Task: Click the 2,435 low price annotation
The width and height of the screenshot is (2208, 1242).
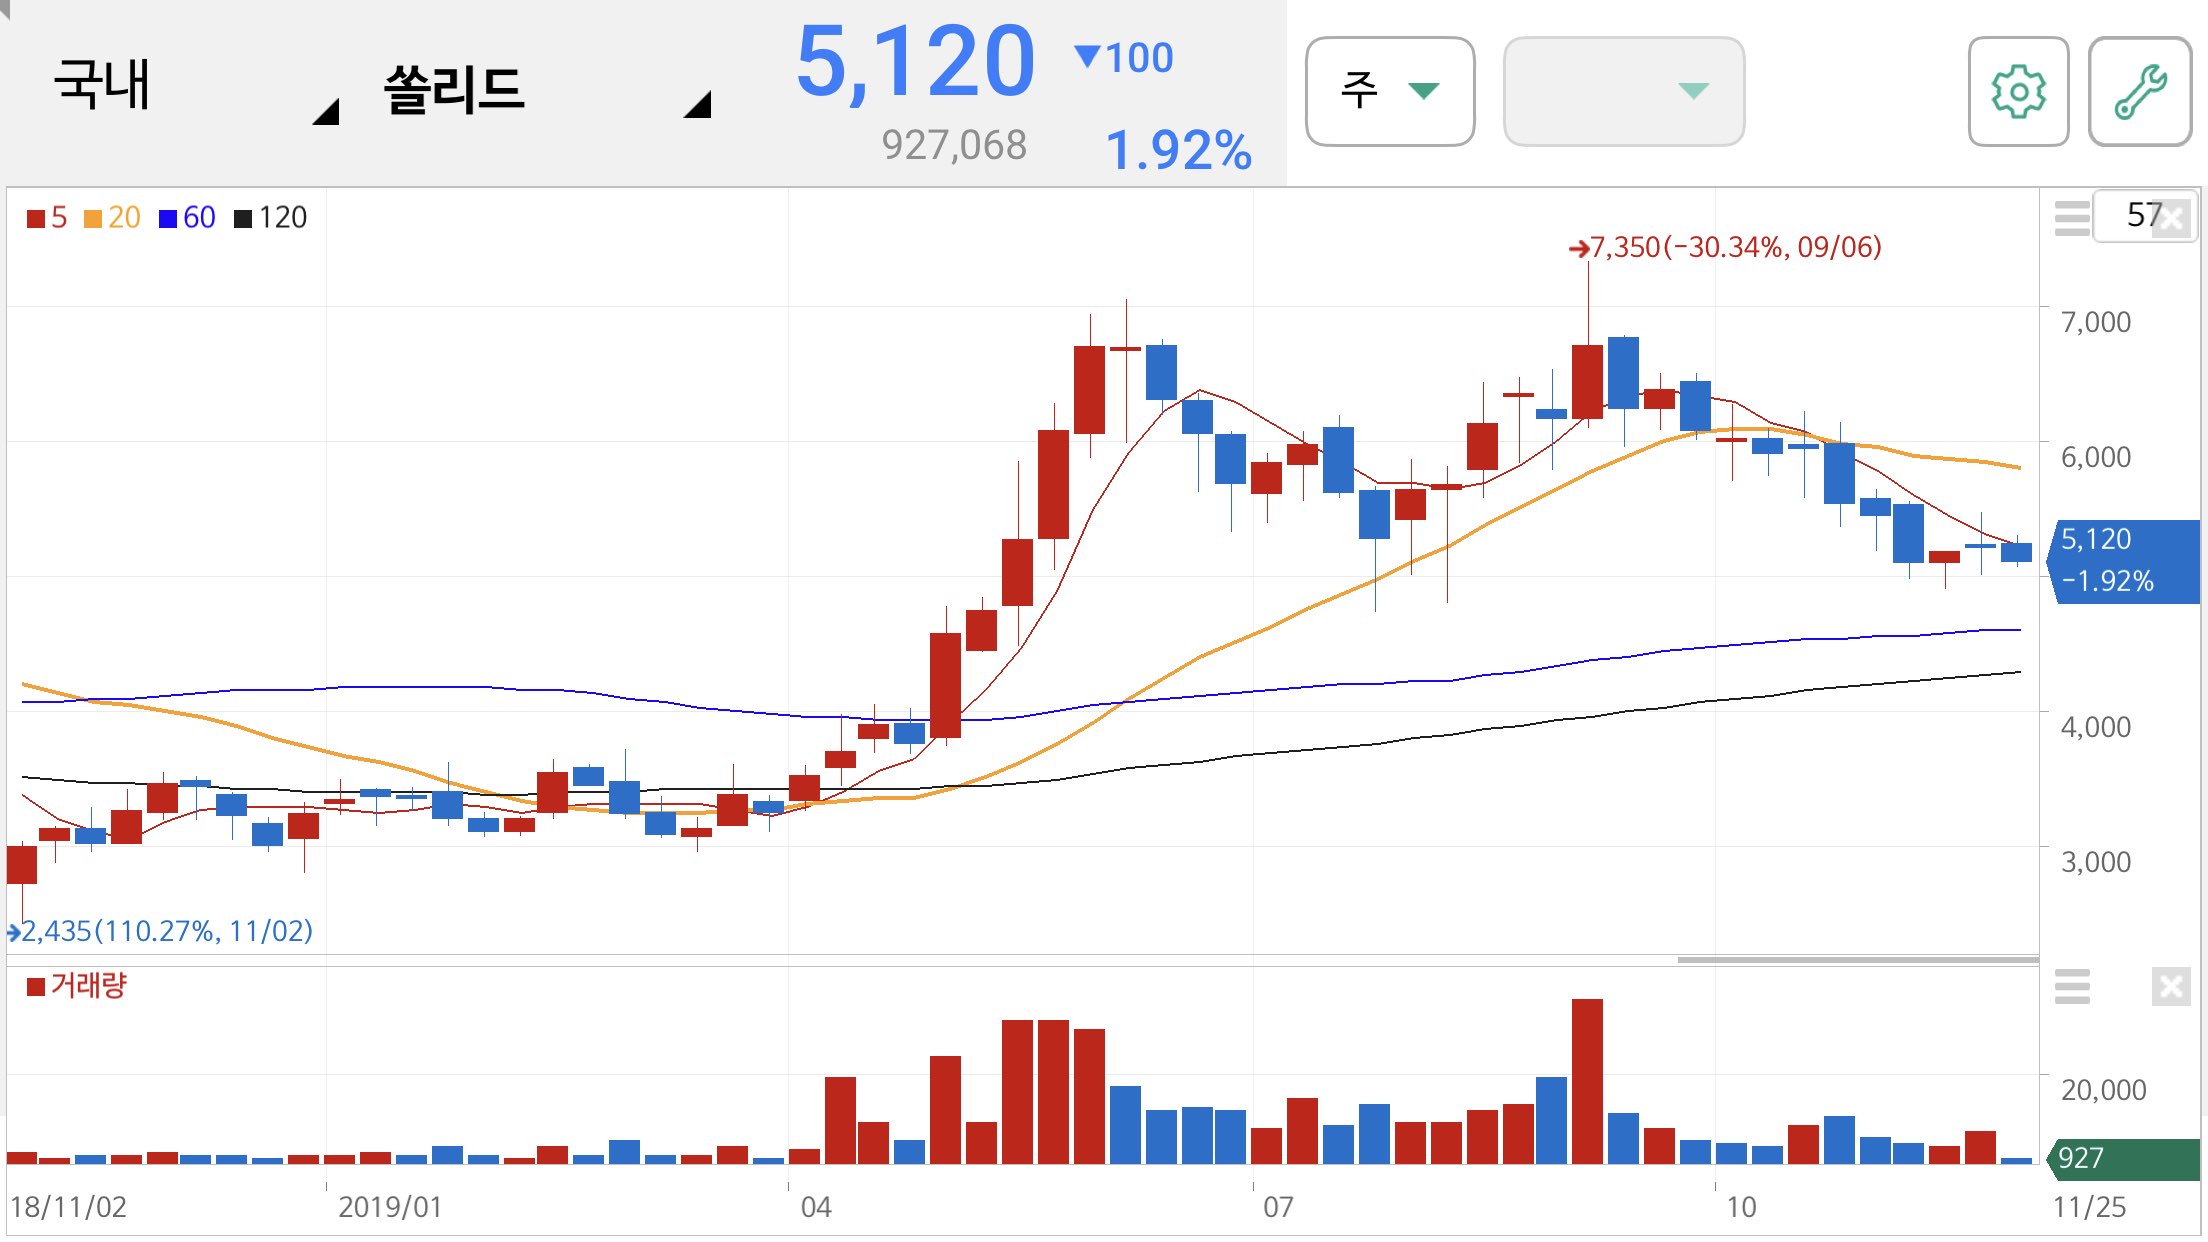Action: click(x=160, y=931)
